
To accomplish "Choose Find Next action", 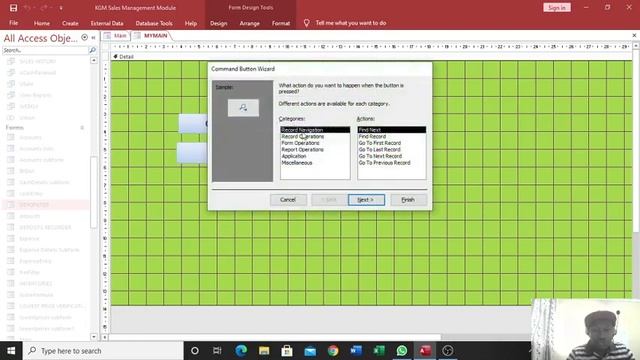I will 392,130.
